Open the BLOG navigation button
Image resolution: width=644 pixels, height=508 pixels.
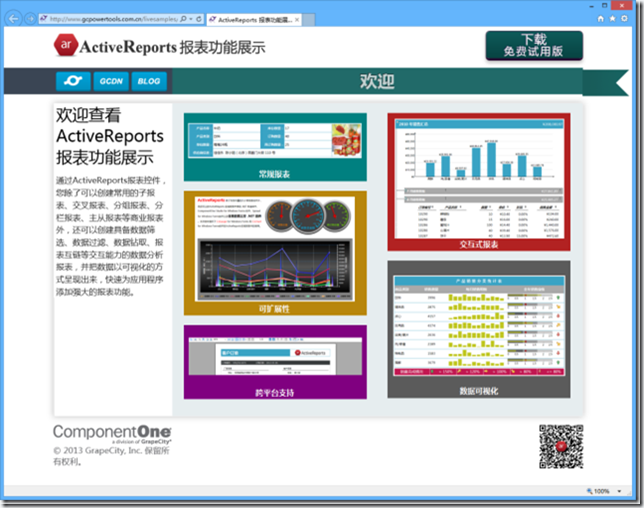click(149, 81)
